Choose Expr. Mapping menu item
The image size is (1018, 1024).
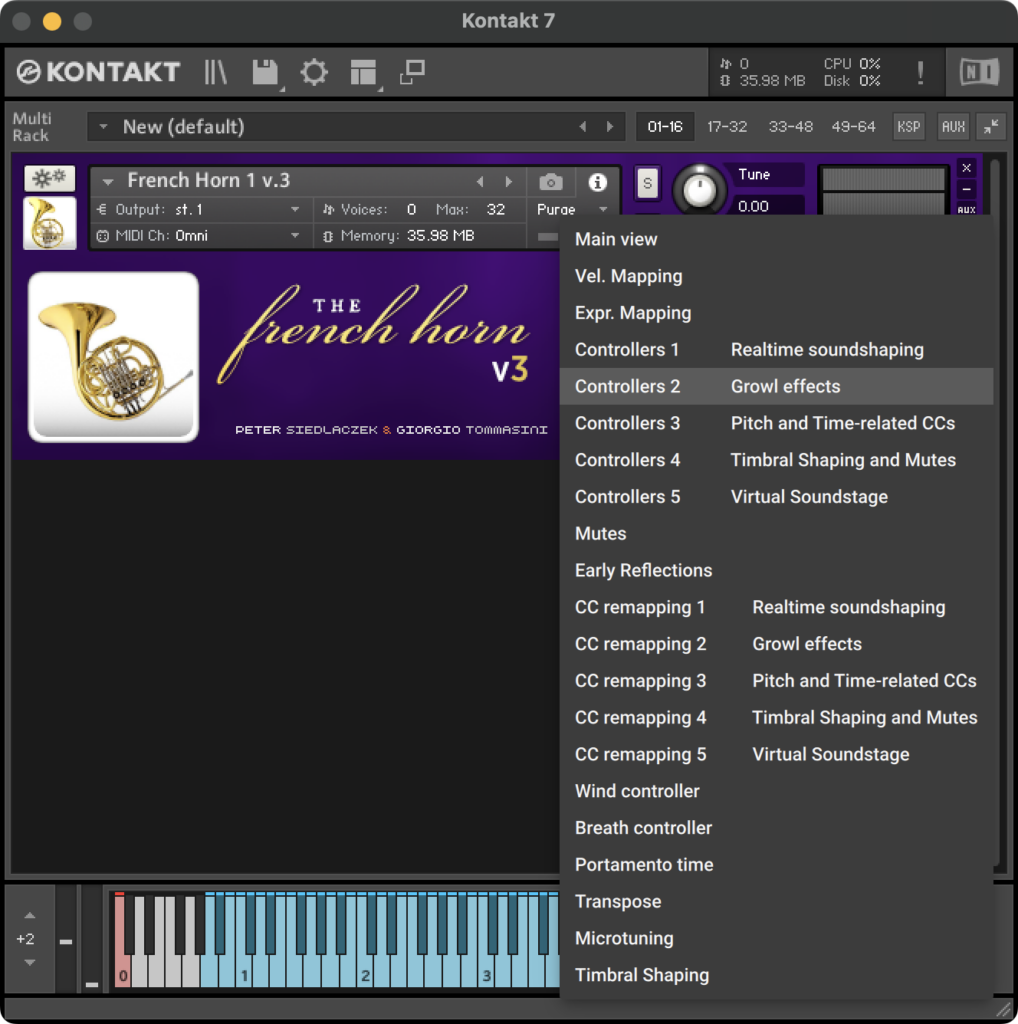[x=776, y=313]
